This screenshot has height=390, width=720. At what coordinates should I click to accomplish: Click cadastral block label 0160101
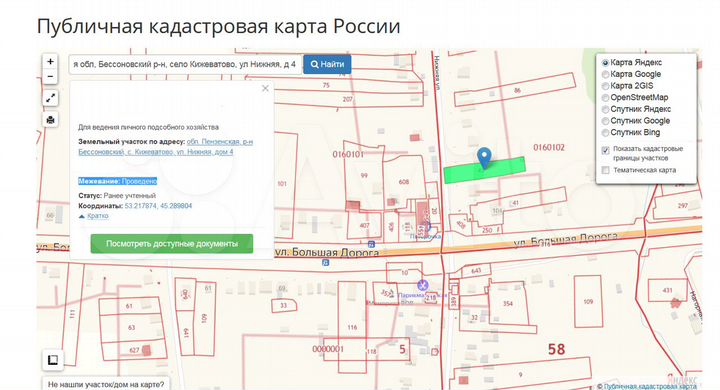pyautogui.click(x=348, y=154)
